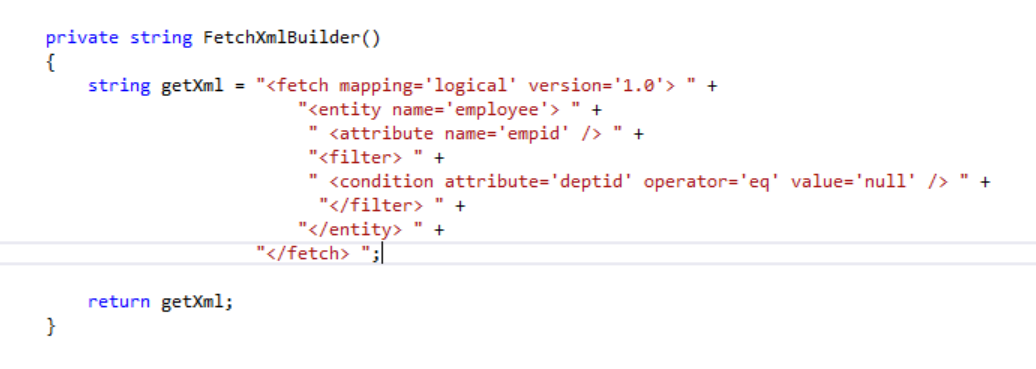Click the method's closing curly brace

(50, 326)
